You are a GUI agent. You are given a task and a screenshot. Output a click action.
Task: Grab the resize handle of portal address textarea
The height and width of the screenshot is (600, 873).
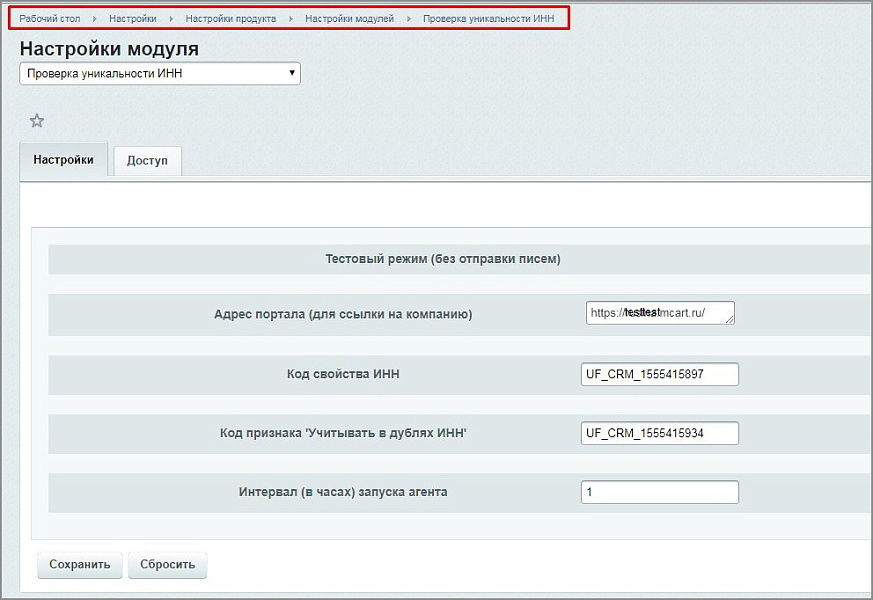click(x=730, y=320)
